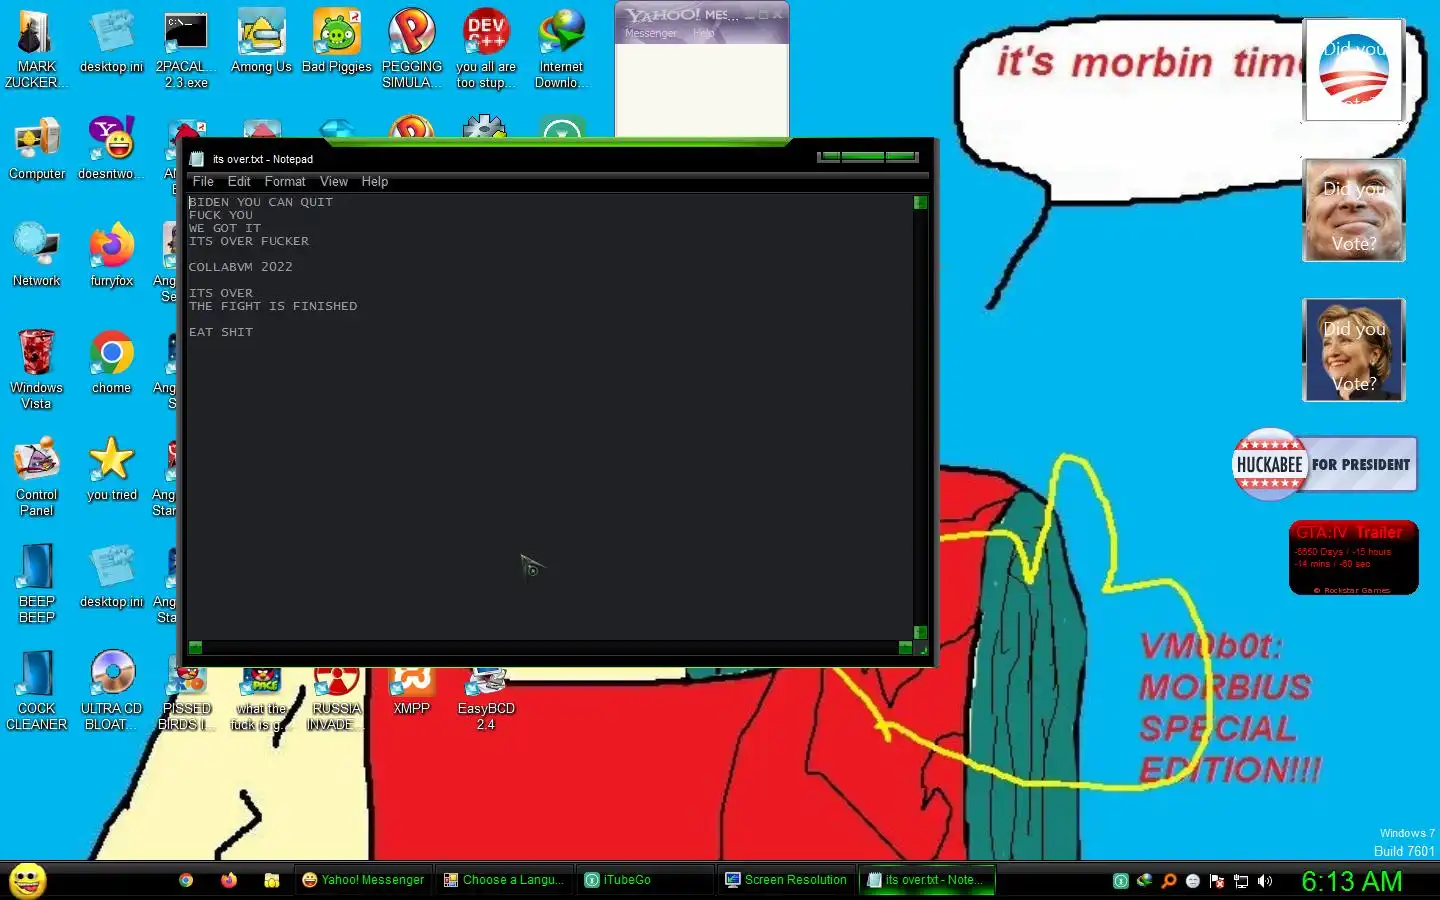
Task: Launch the Bad Piggies desktop icon
Action: [336, 42]
